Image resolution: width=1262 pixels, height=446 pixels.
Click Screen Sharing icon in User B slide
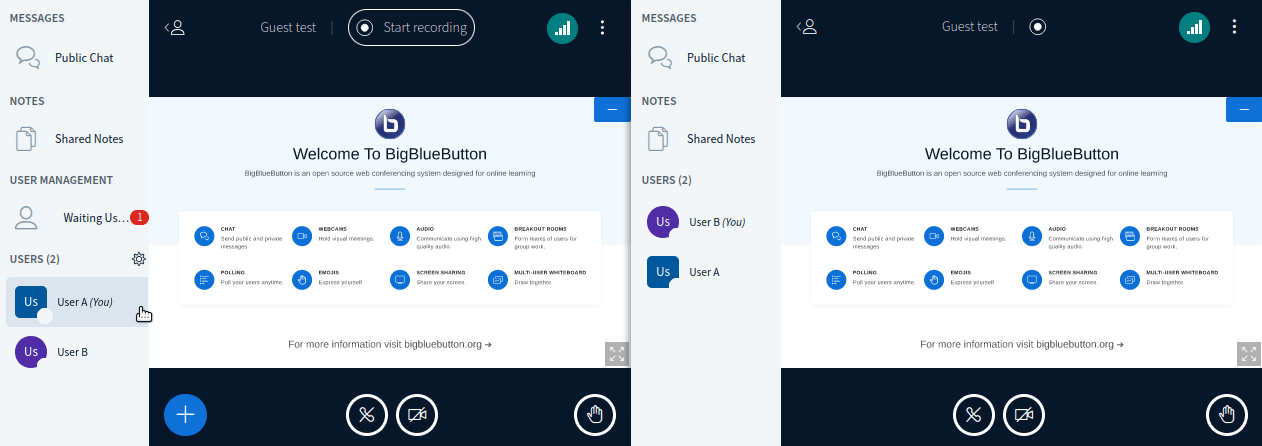coord(1031,279)
